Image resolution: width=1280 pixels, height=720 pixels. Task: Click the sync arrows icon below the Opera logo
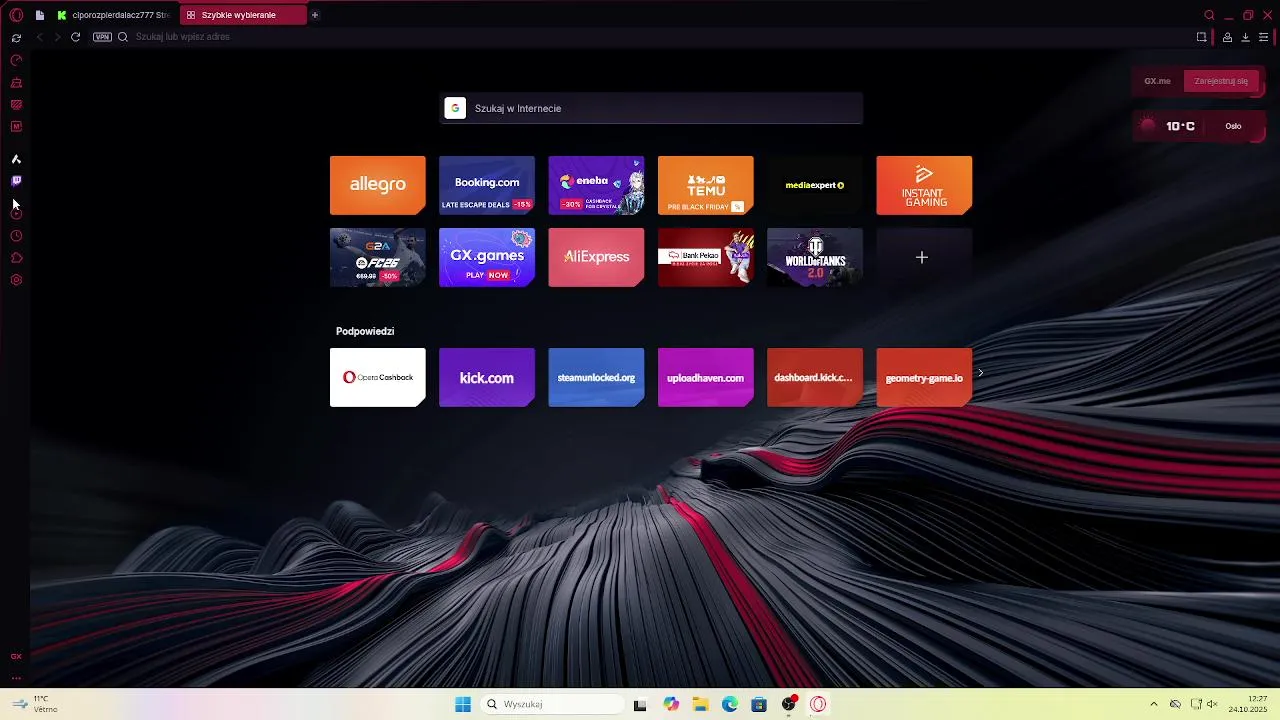16,38
